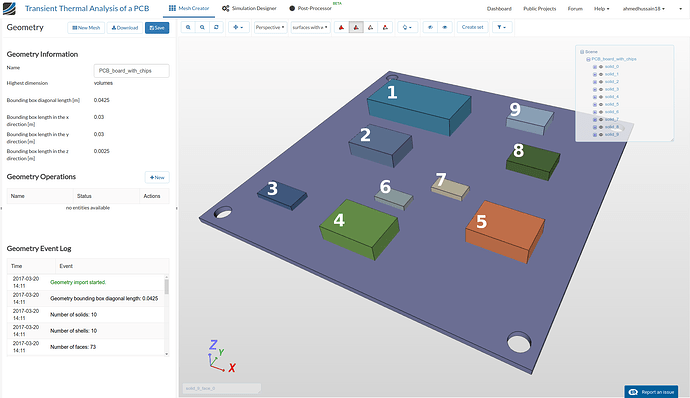Click the Event Log scroll down arrow
690x398 pixels.
(x=166, y=354)
